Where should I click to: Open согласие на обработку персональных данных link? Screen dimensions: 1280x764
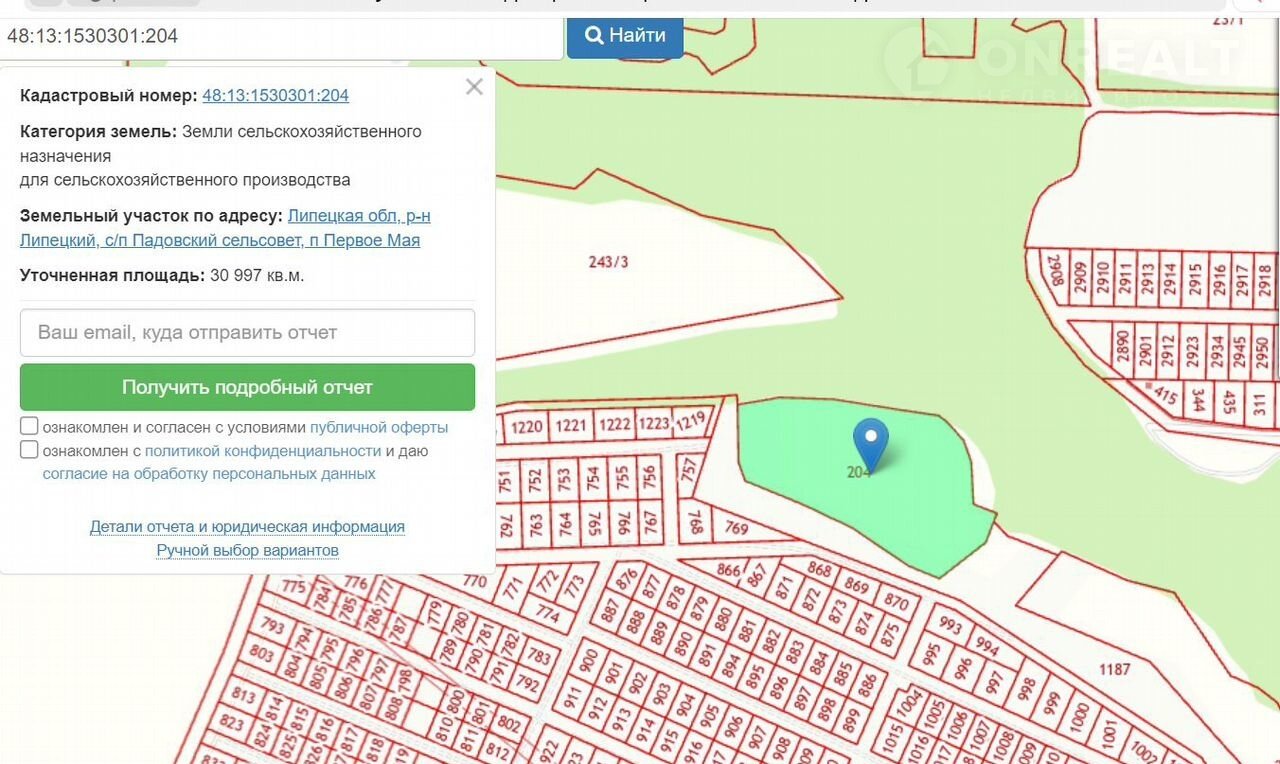pyautogui.click(x=209, y=474)
